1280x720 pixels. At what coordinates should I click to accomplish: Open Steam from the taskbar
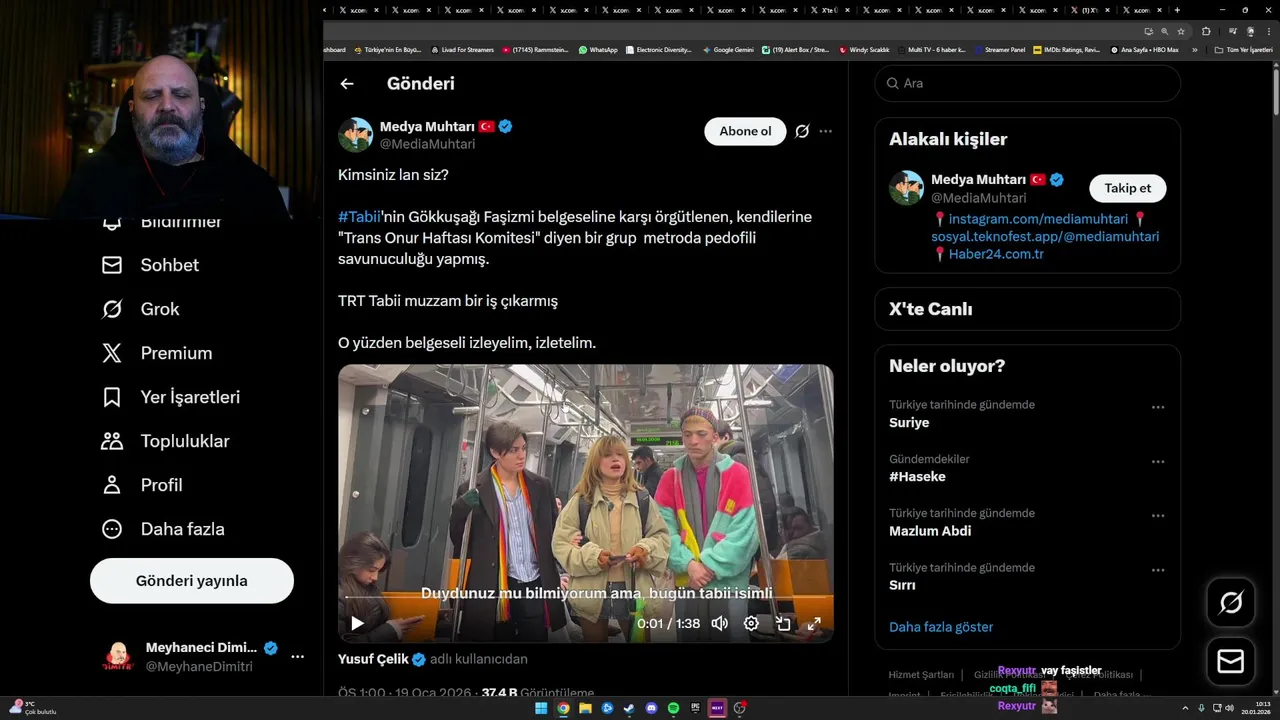629,708
